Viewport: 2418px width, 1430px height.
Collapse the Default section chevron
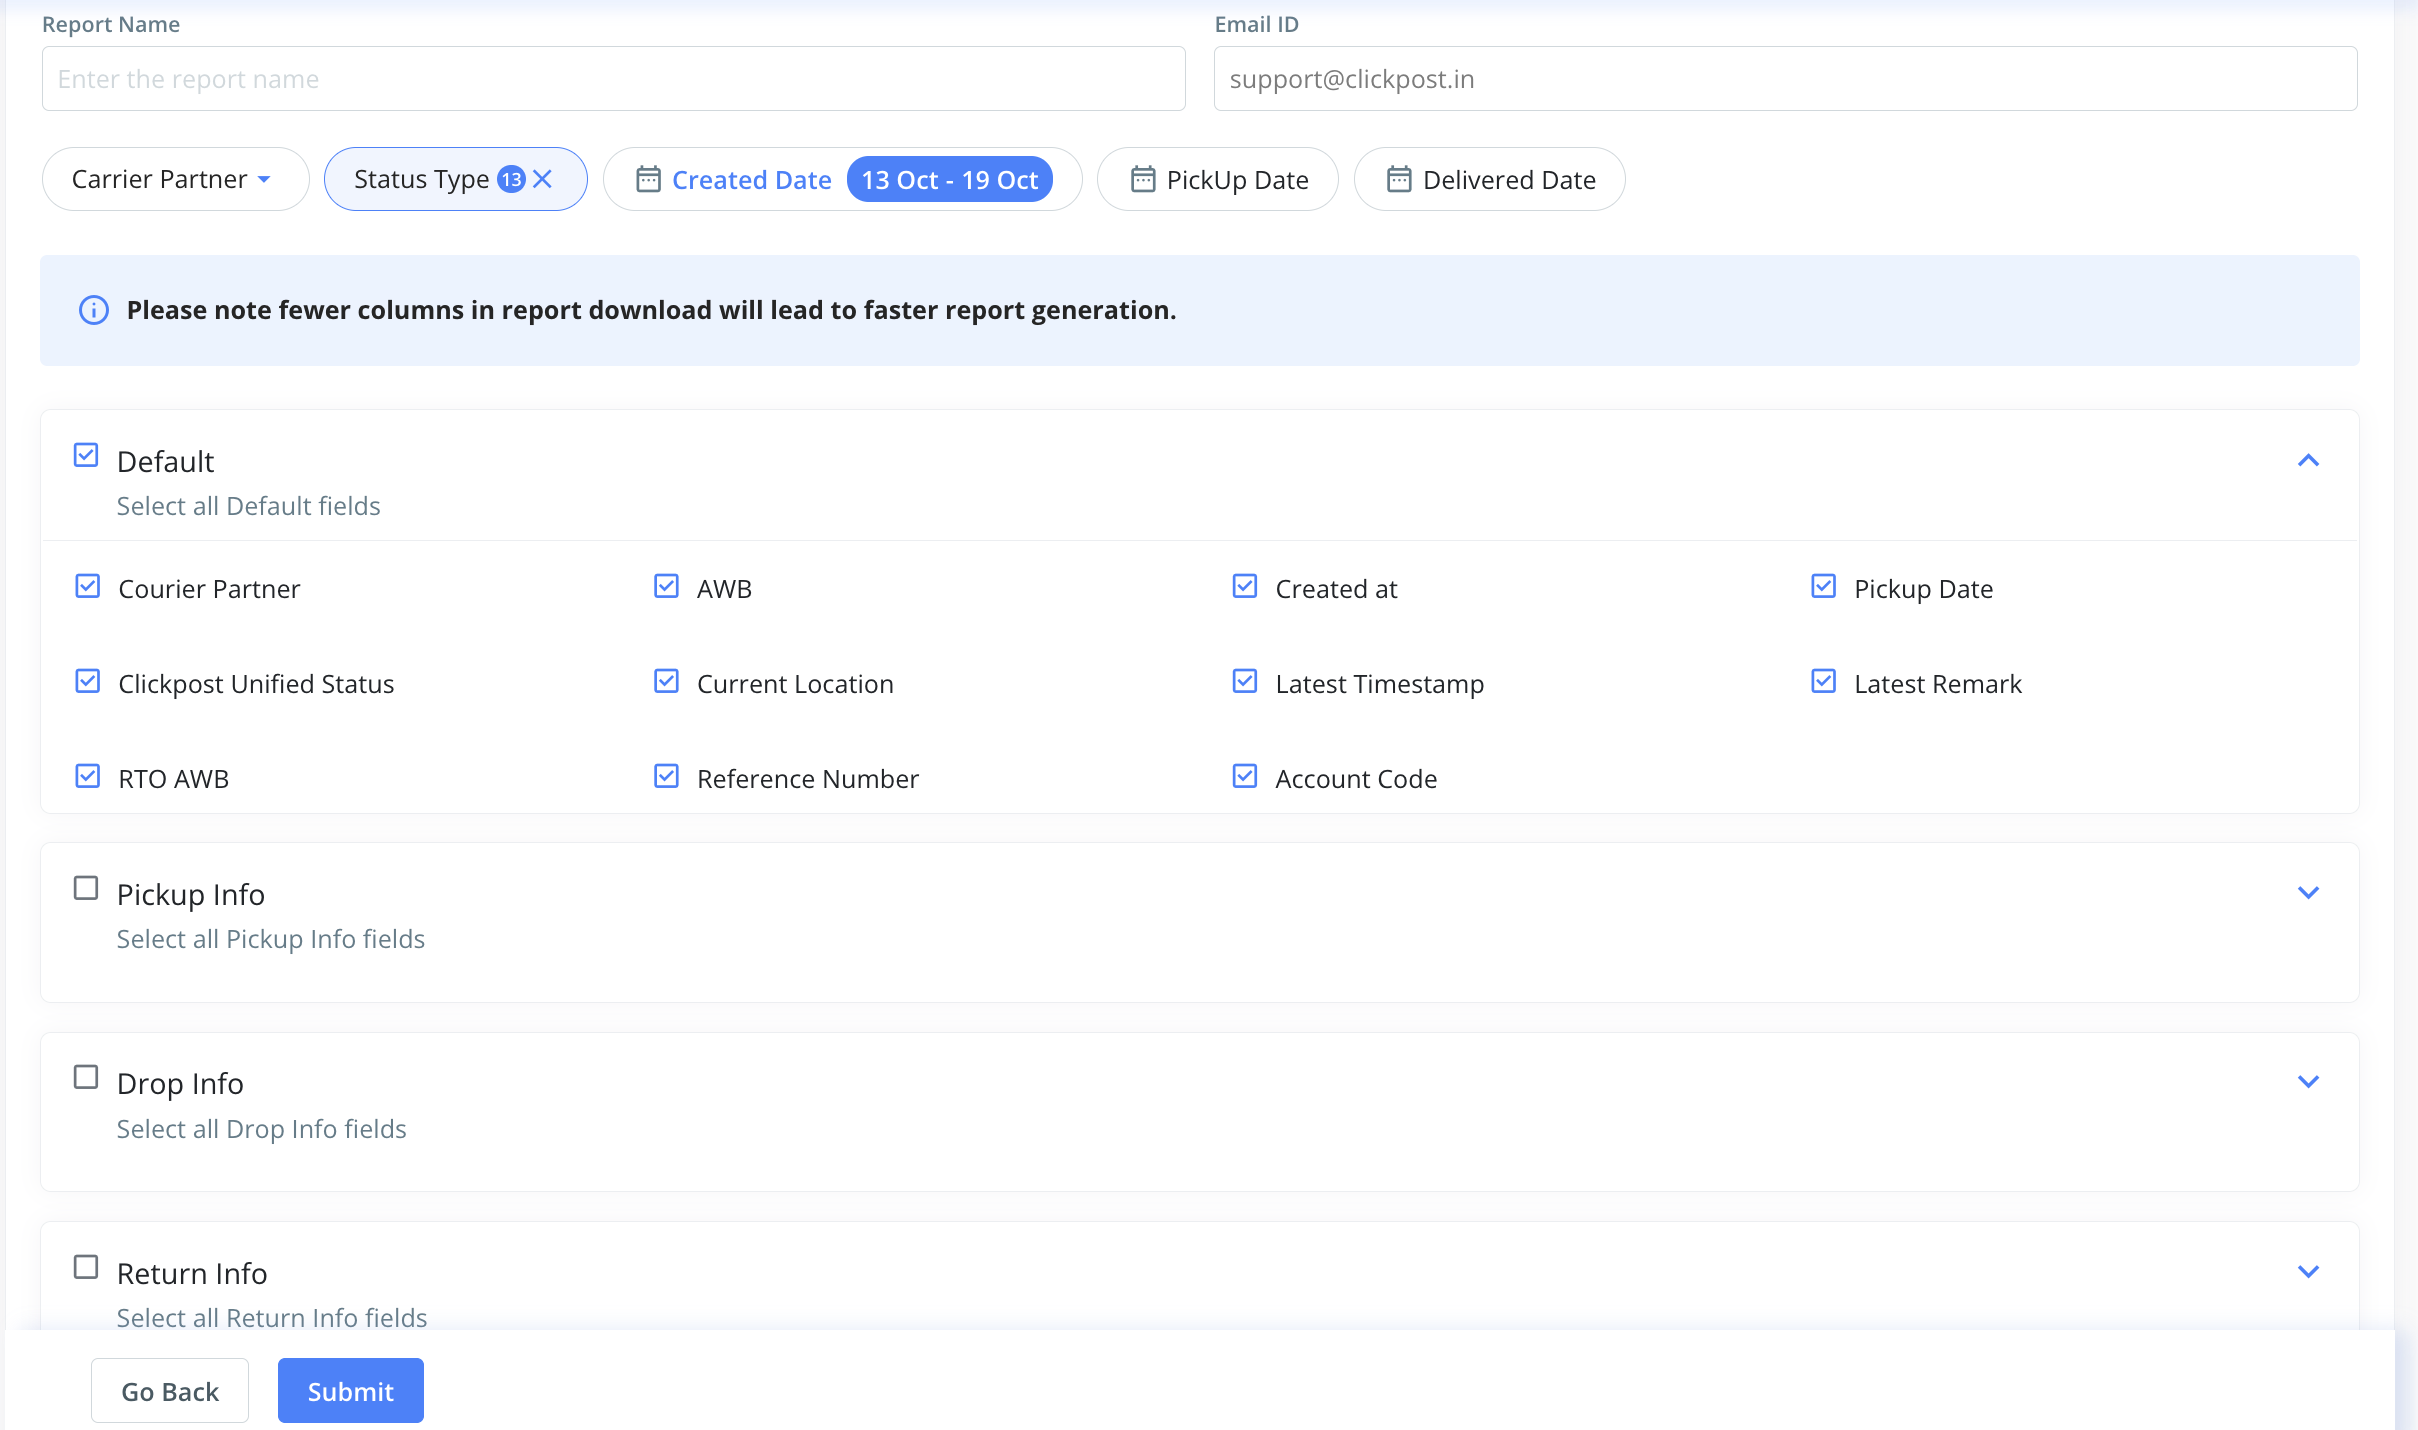tap(2307, 460)
